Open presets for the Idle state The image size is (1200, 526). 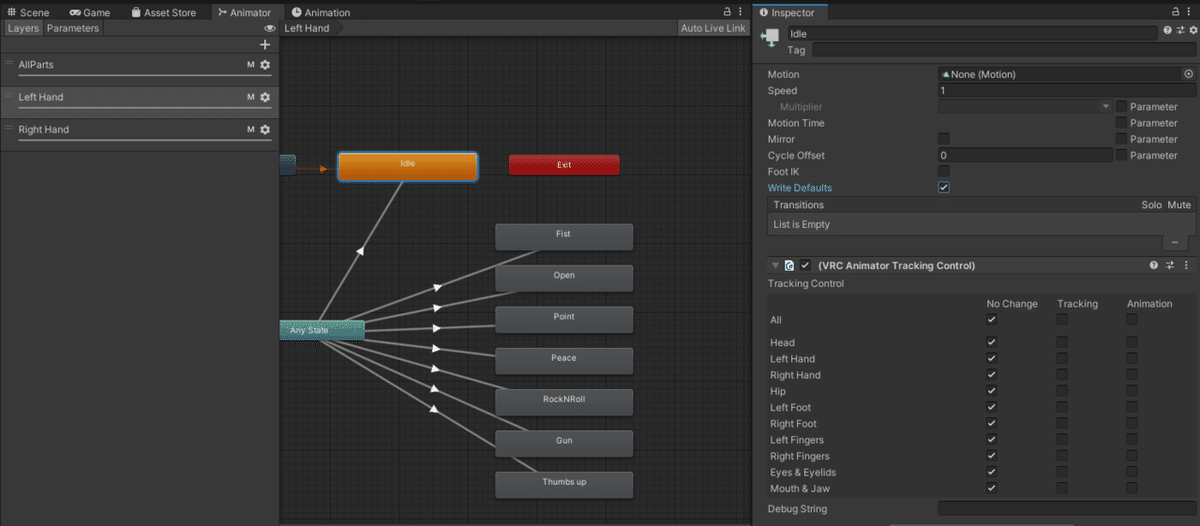[1180, 32]
